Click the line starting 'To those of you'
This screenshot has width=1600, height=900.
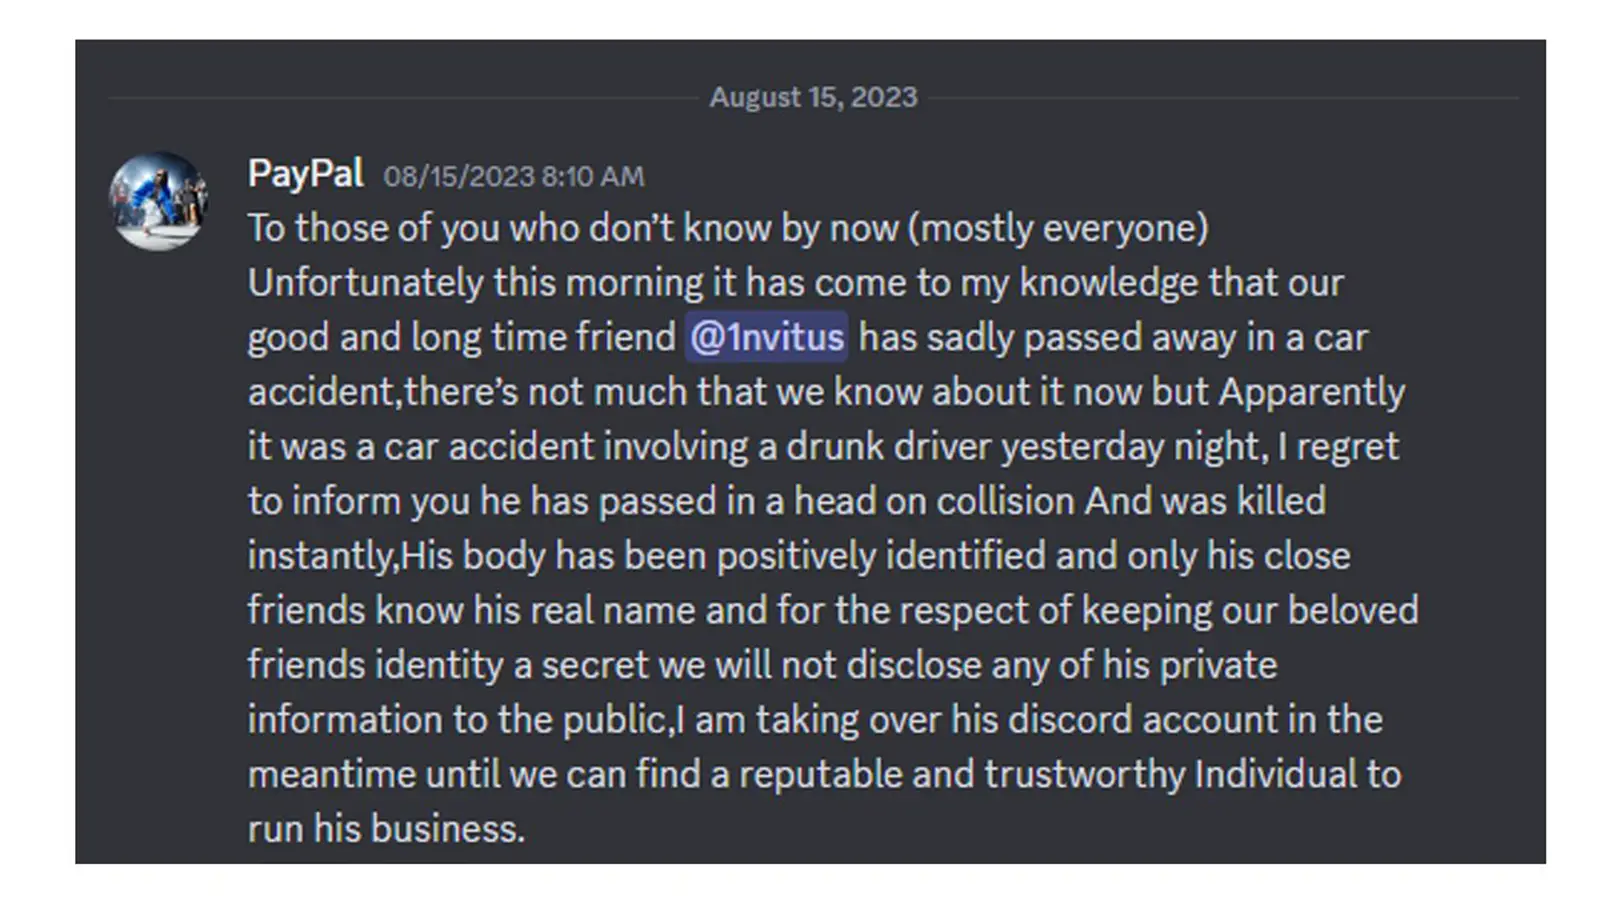click(x=728, y=228)
